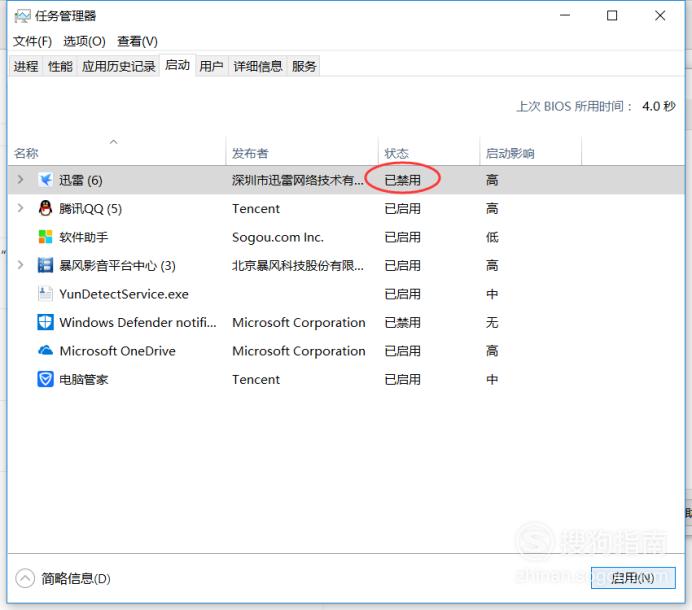The height and width of the screenshot is (610, 692).
Task: Click the Windows Defender shield icon
Action: [x=45, y=322]
